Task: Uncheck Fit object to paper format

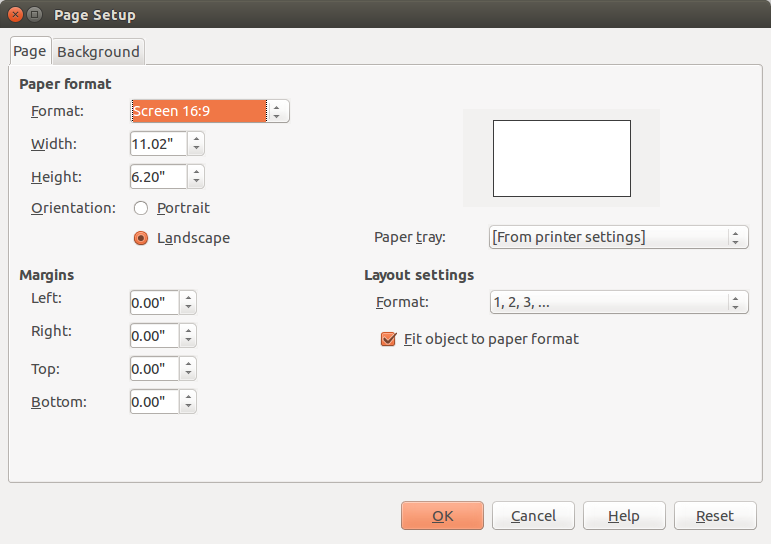Action: tap(389, 339)
